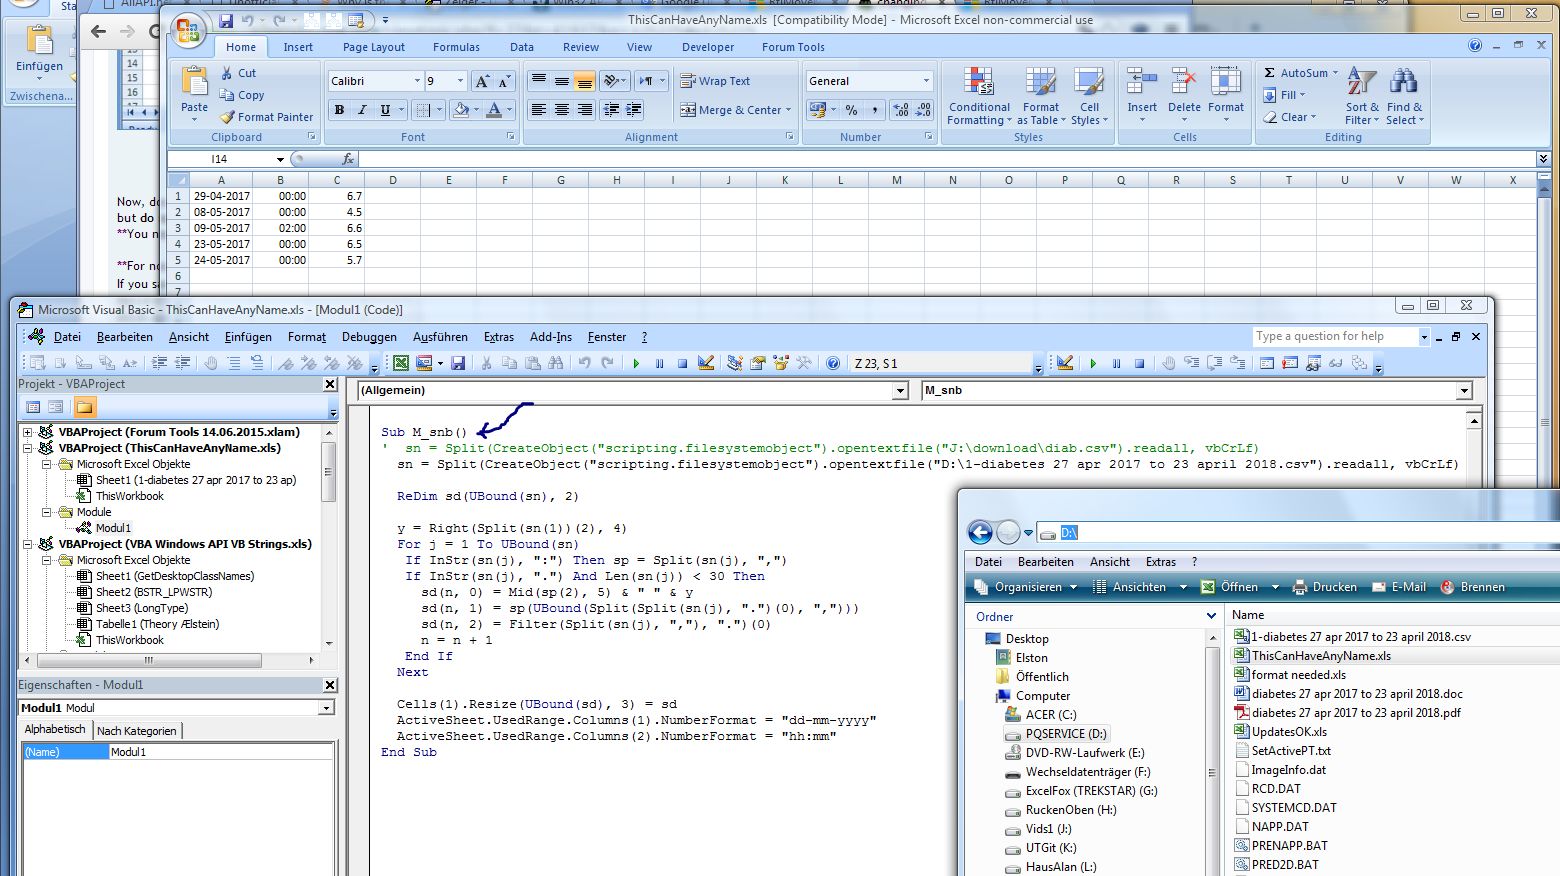This screenshot has height=876, width=1560.
Task: Open Sort & Filter in the Editing group
Action: pyautogui.click(x=1362, y=97)
